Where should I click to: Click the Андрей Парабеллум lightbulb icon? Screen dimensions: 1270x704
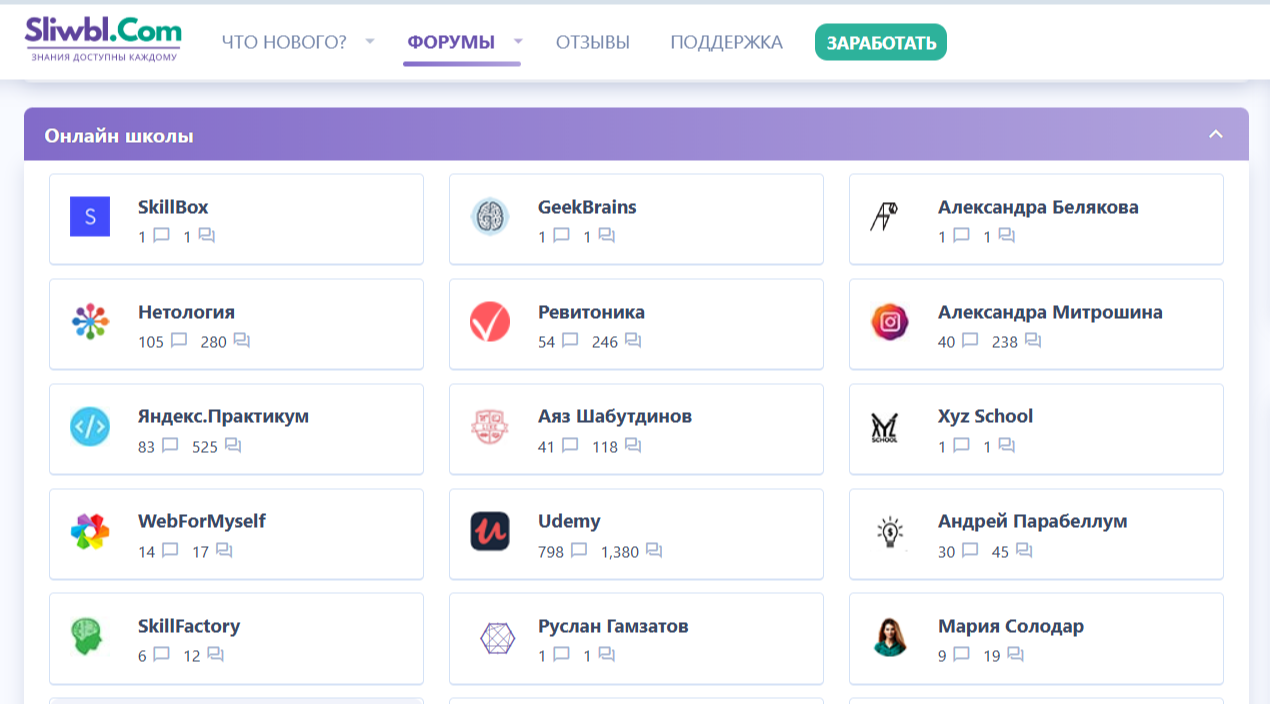(x=890, y=532)
